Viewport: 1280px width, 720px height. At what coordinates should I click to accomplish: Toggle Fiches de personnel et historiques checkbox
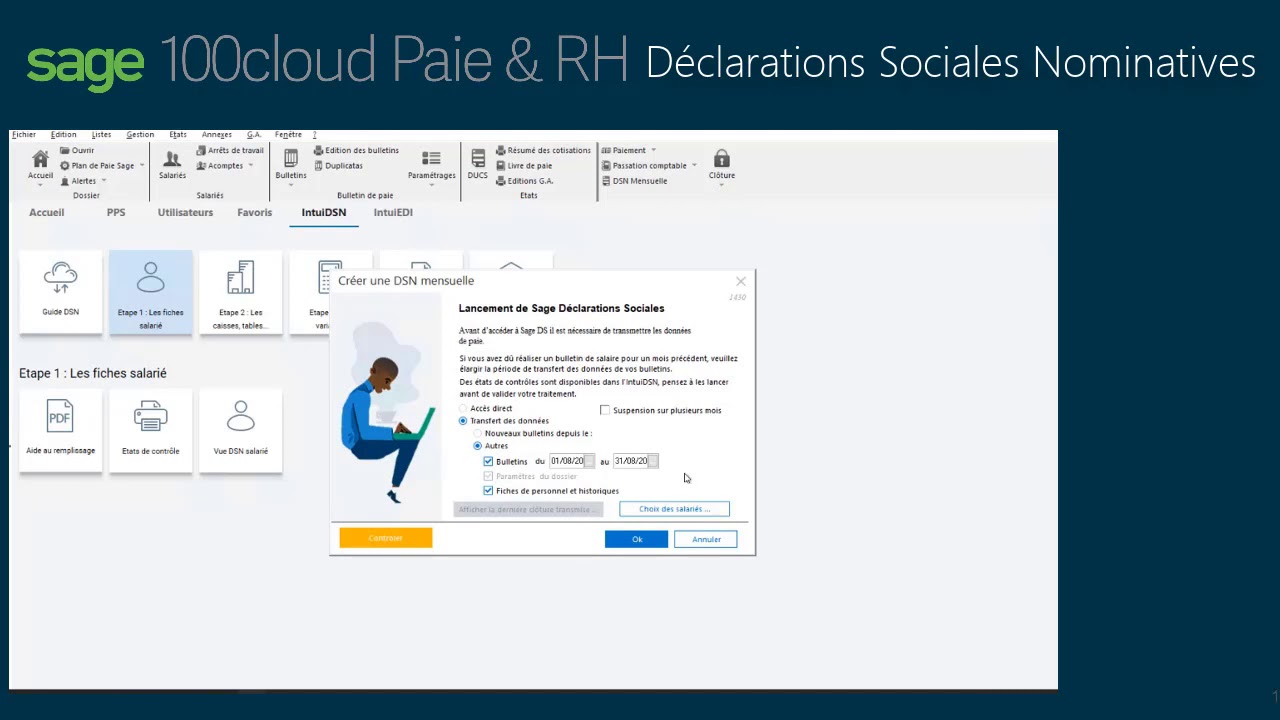[x=488, y=491]
